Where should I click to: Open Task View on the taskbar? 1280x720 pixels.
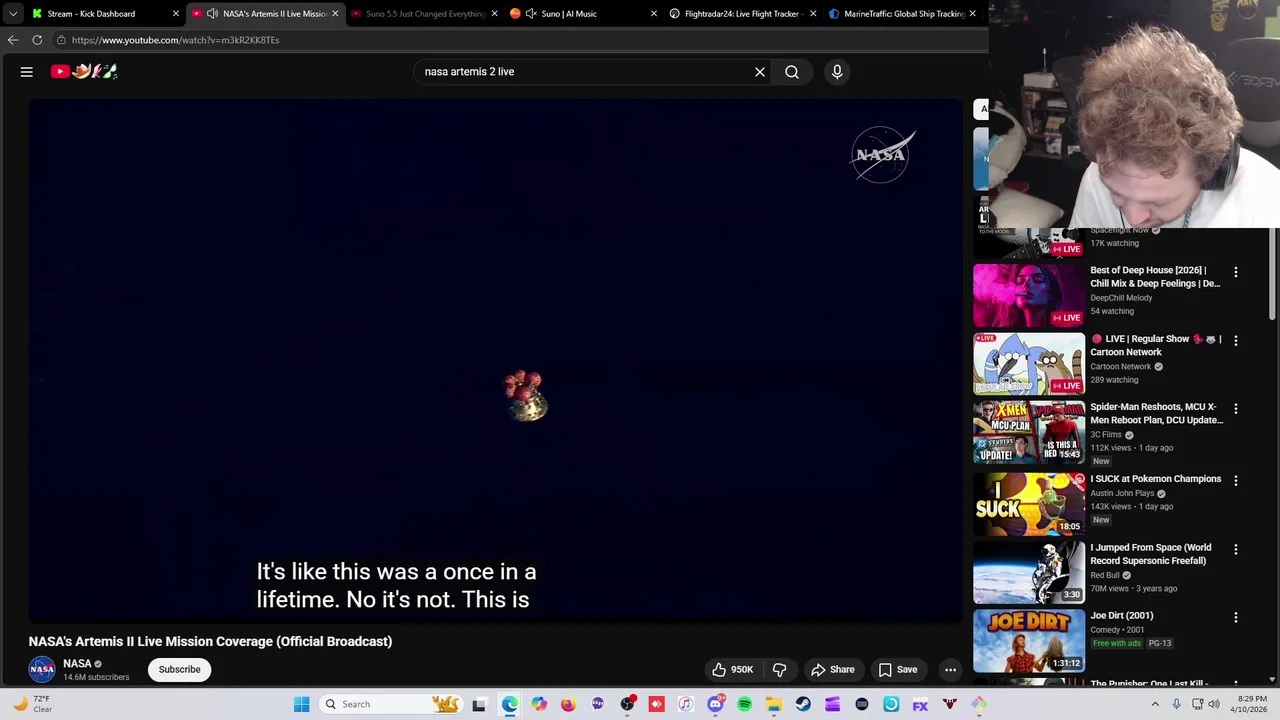click(479, 704)
